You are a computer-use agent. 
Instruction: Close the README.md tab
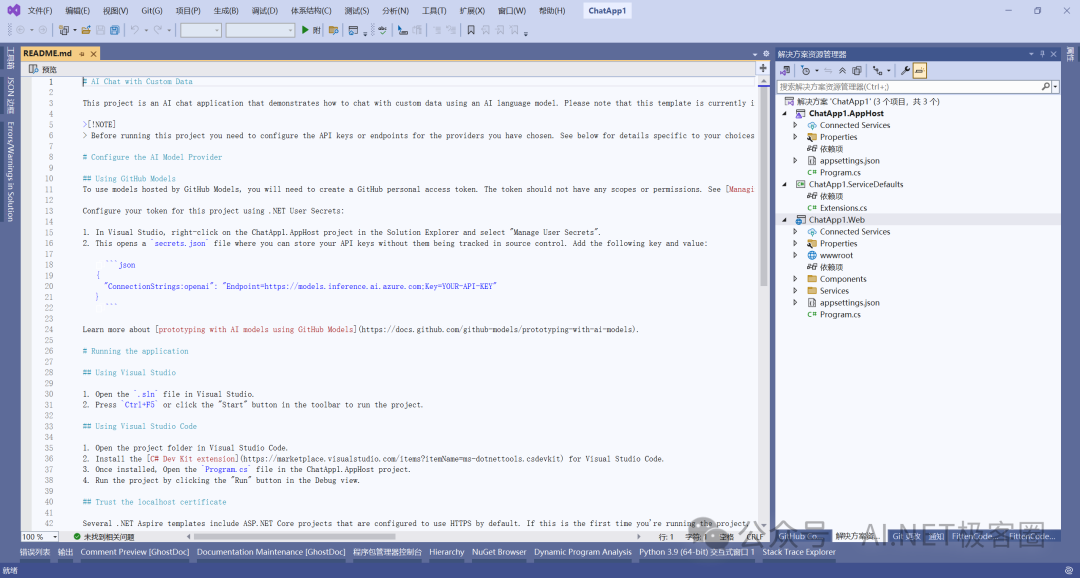point(93,54)
